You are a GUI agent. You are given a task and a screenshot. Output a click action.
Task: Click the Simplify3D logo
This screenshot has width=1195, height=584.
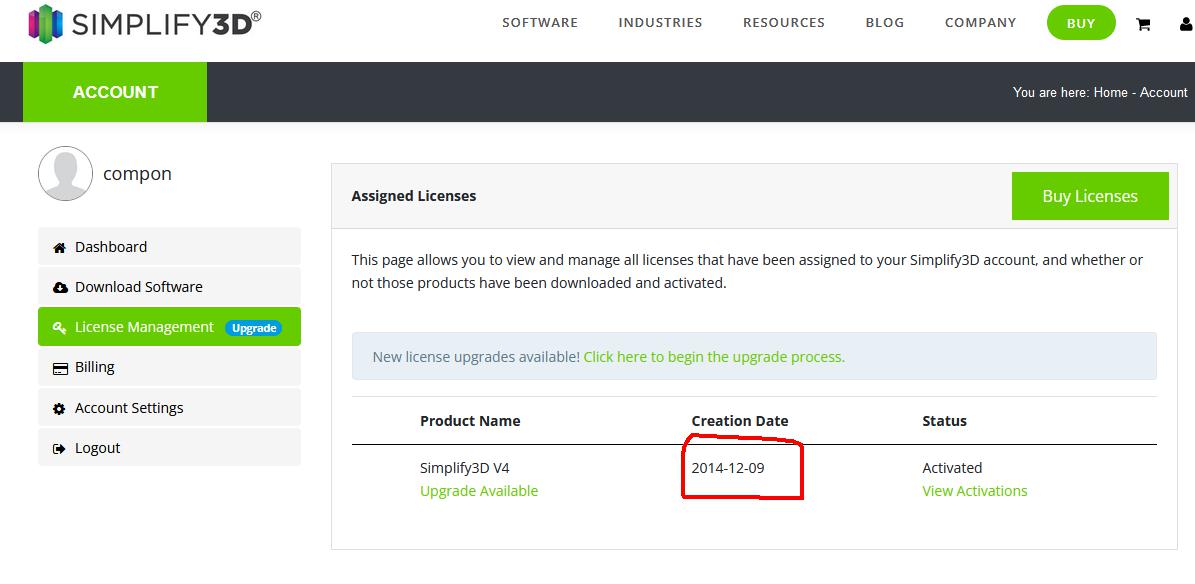pos(144,24)
